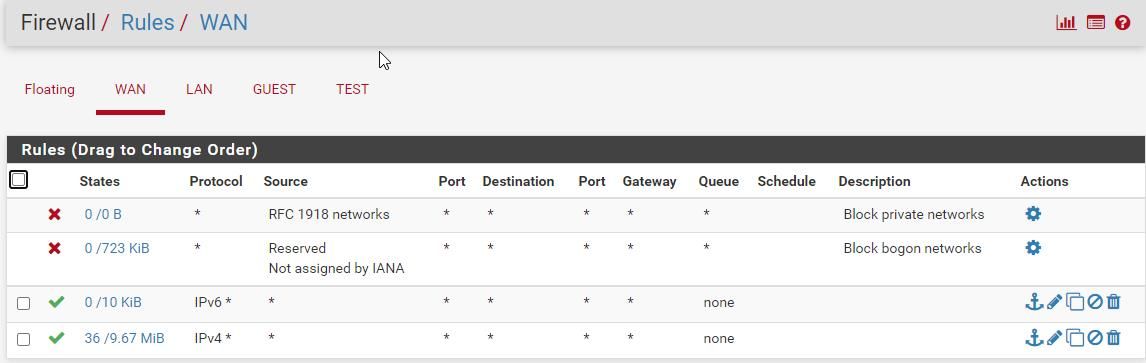
Task: Click the help question mark icon
Action: 1123,23
